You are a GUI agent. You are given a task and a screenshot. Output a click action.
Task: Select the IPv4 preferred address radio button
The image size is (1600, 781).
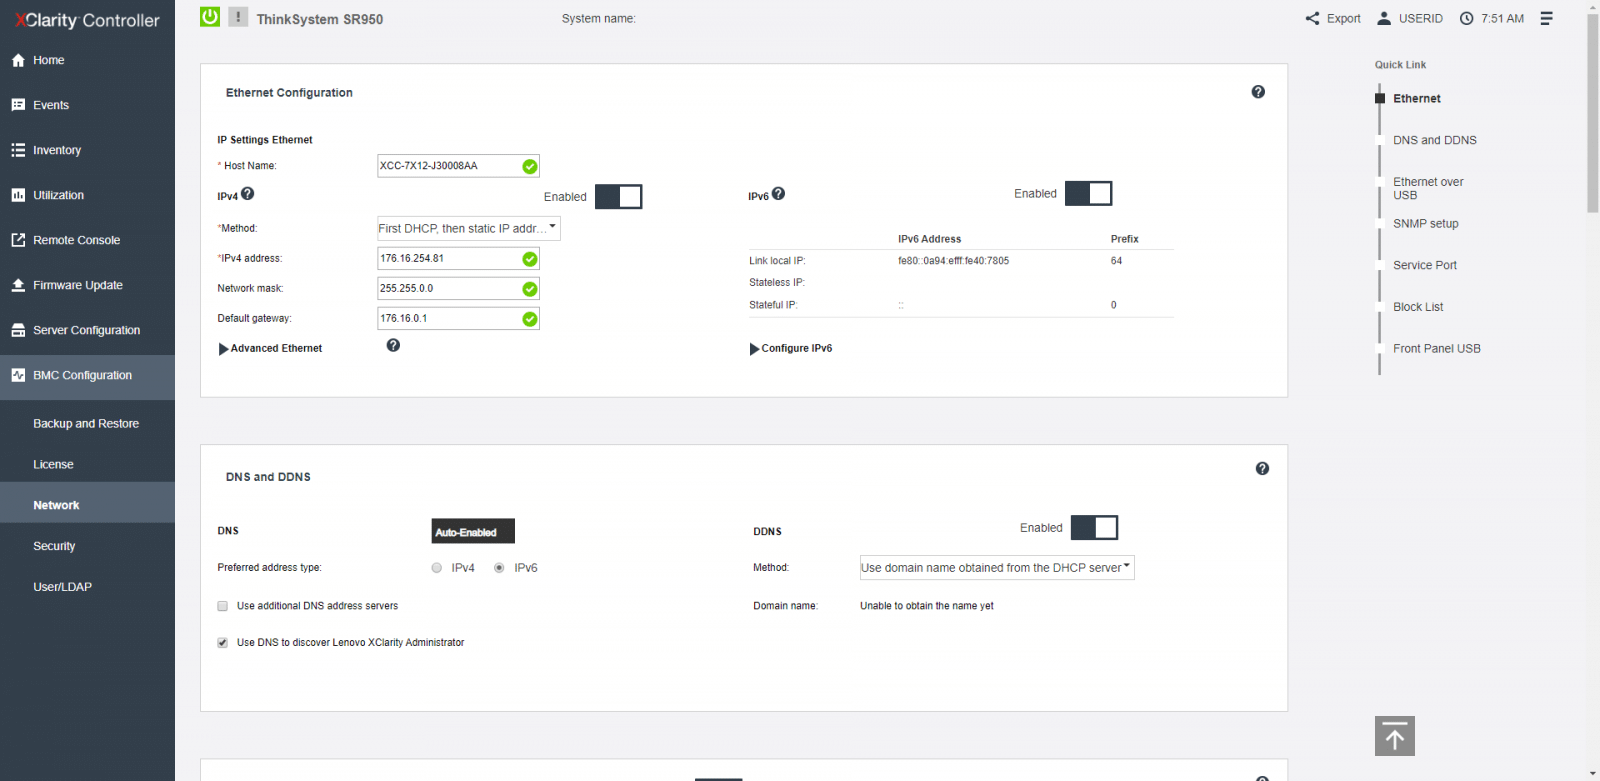[x=437, y=568]
